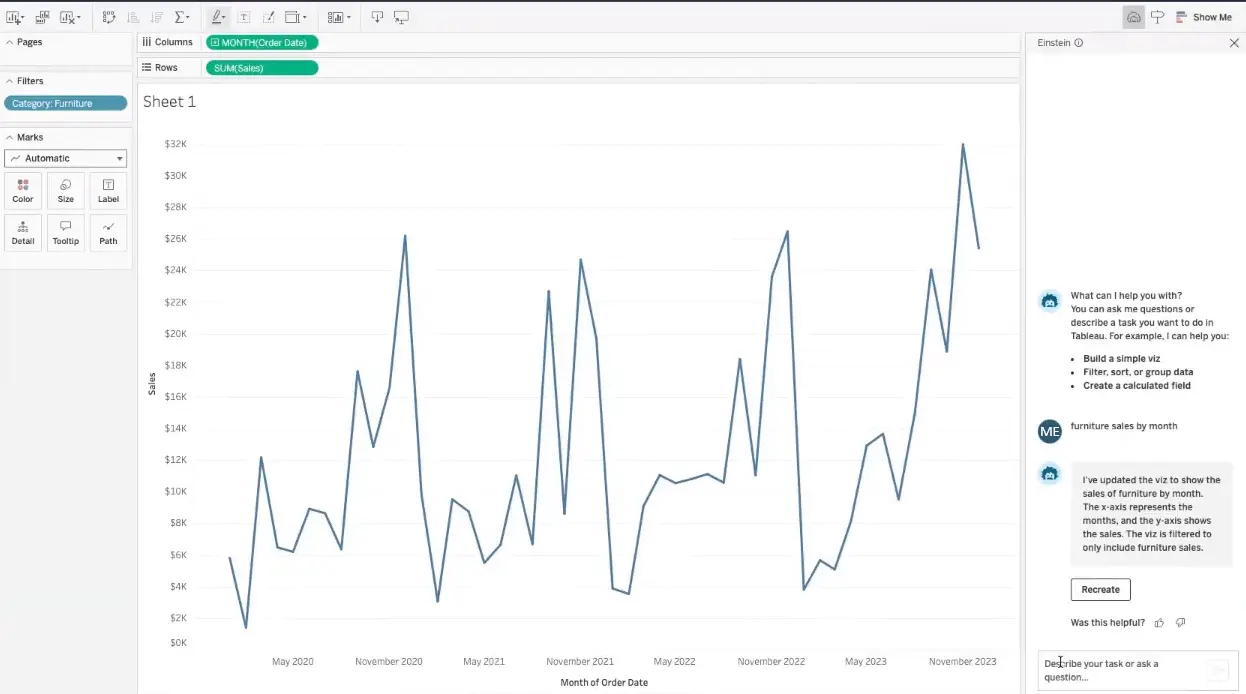Switch to the Sheet 1 worksheet
1246x694 pixels.
tap(168, 101)
